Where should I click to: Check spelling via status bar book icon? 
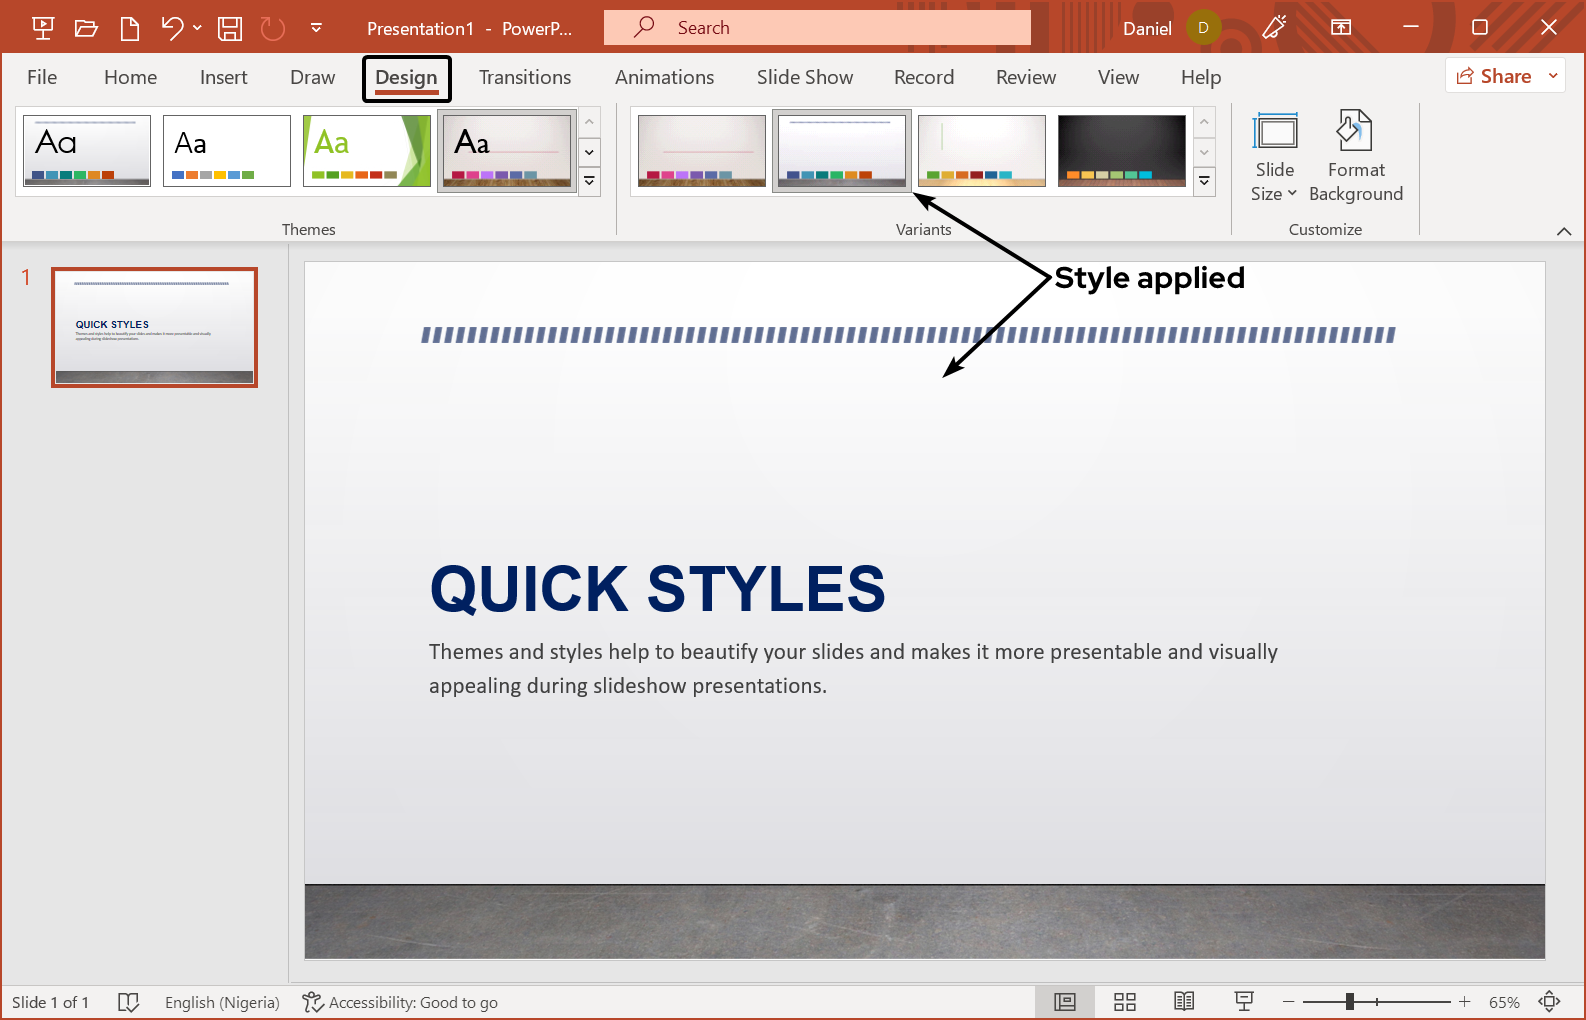click(x=128, y=1002)
